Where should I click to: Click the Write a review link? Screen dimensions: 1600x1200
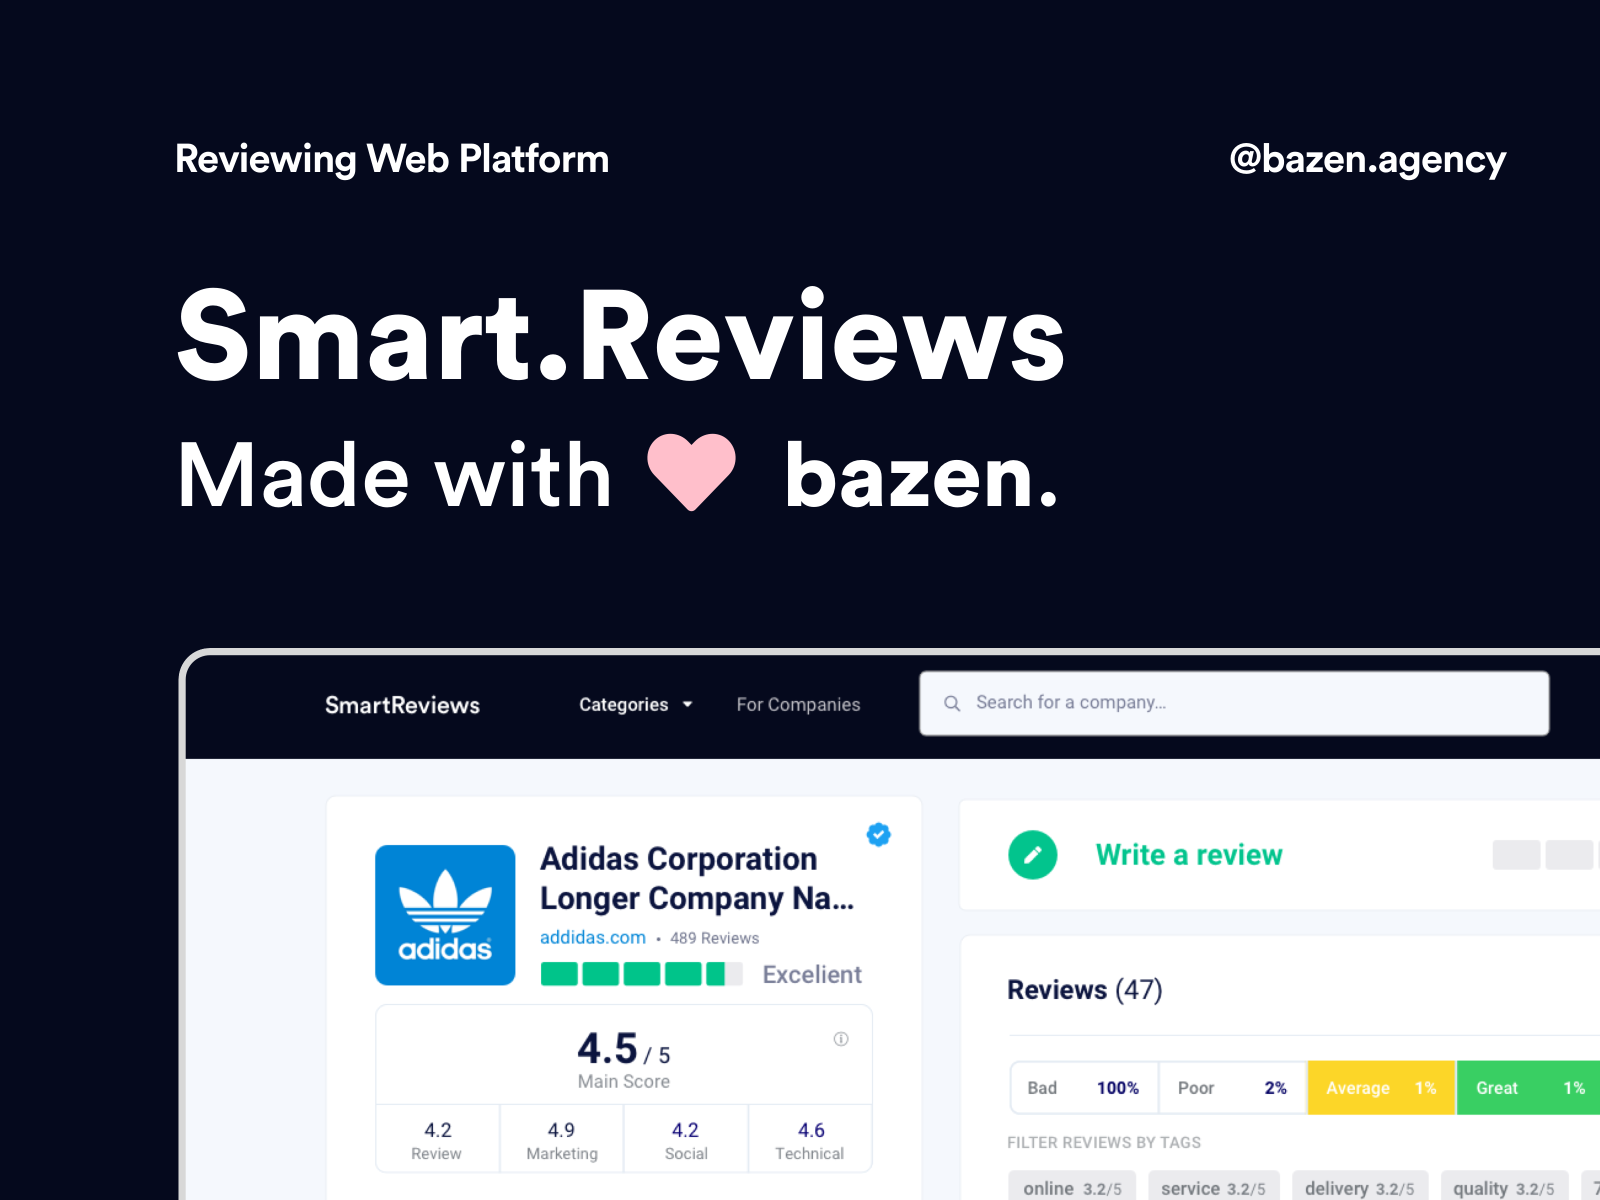pyautogui.click(x=1189, y=855)
